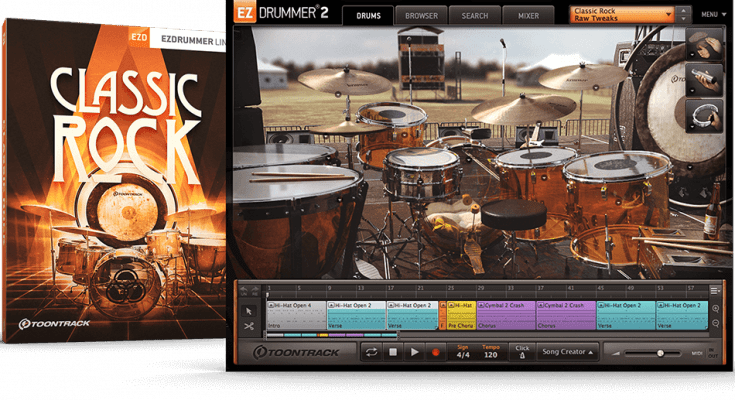The width and height of the screenshot is (735, 400).
Task: Select the arrow pointer tool in sequencer
Action: coord(248,309)
